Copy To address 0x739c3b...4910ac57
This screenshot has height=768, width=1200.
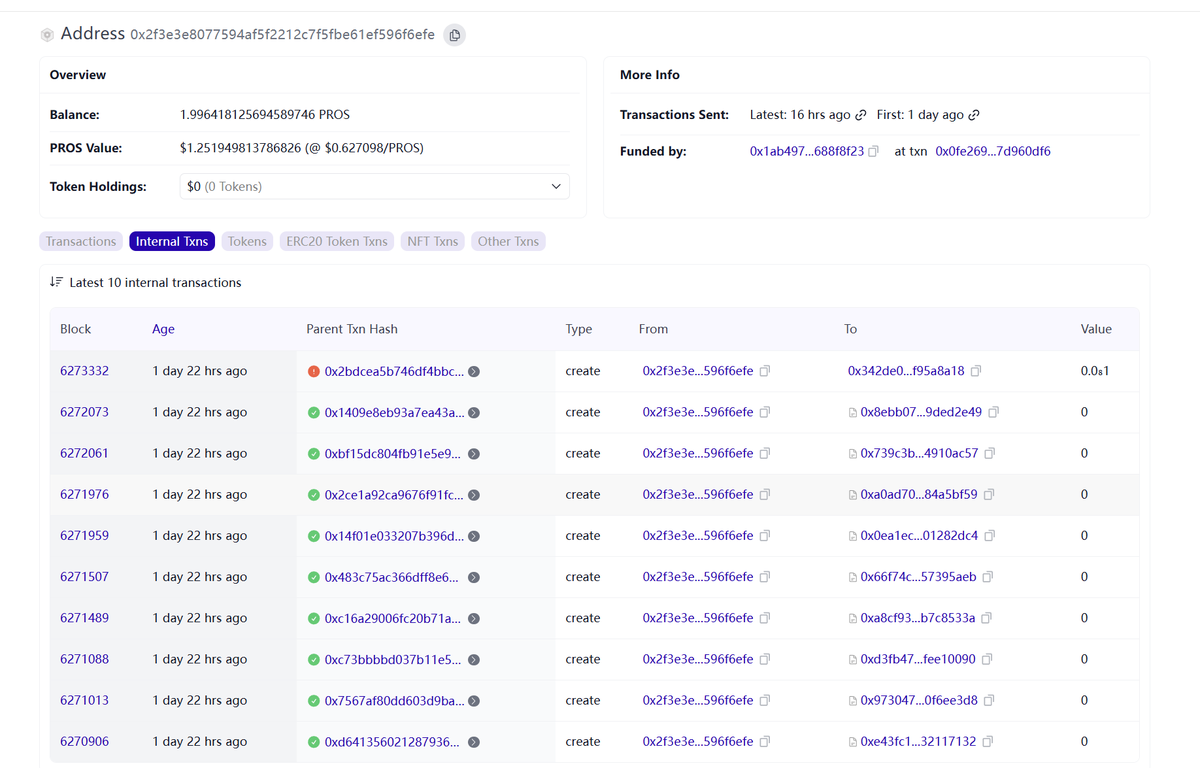click(x=990, y=453)
